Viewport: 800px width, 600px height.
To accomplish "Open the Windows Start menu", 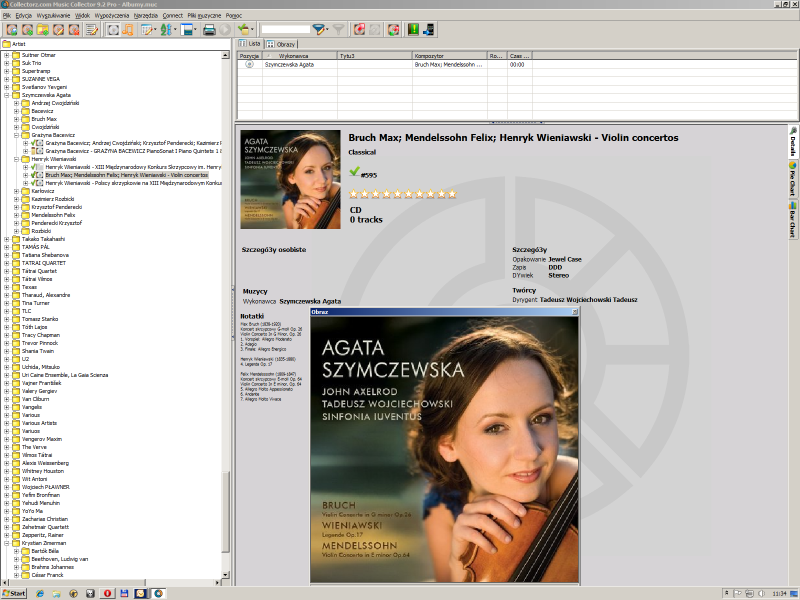I will tap(14, 593).
